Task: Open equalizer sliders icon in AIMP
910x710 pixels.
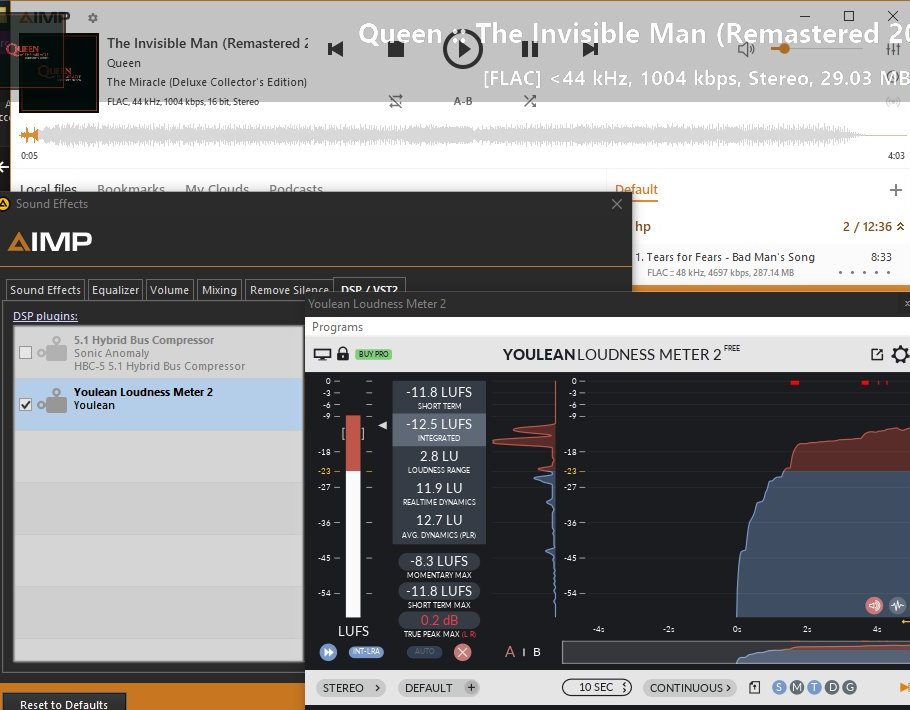Action: pos(893,49)
